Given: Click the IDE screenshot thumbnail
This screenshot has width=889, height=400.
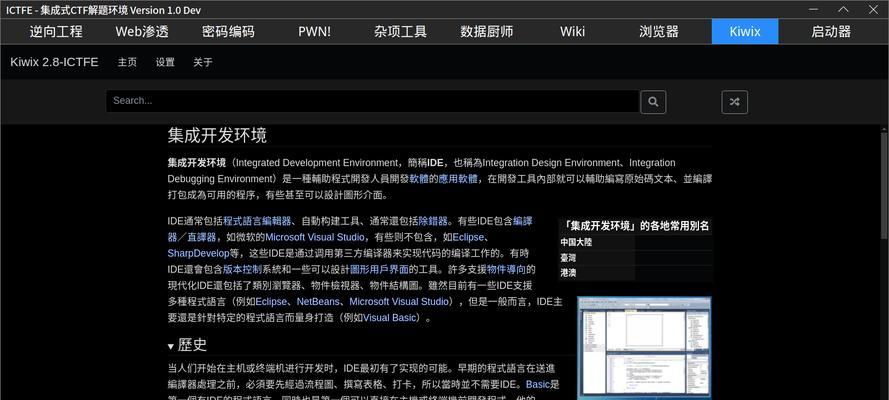Looking at the screenshot, I should (645, 348).
